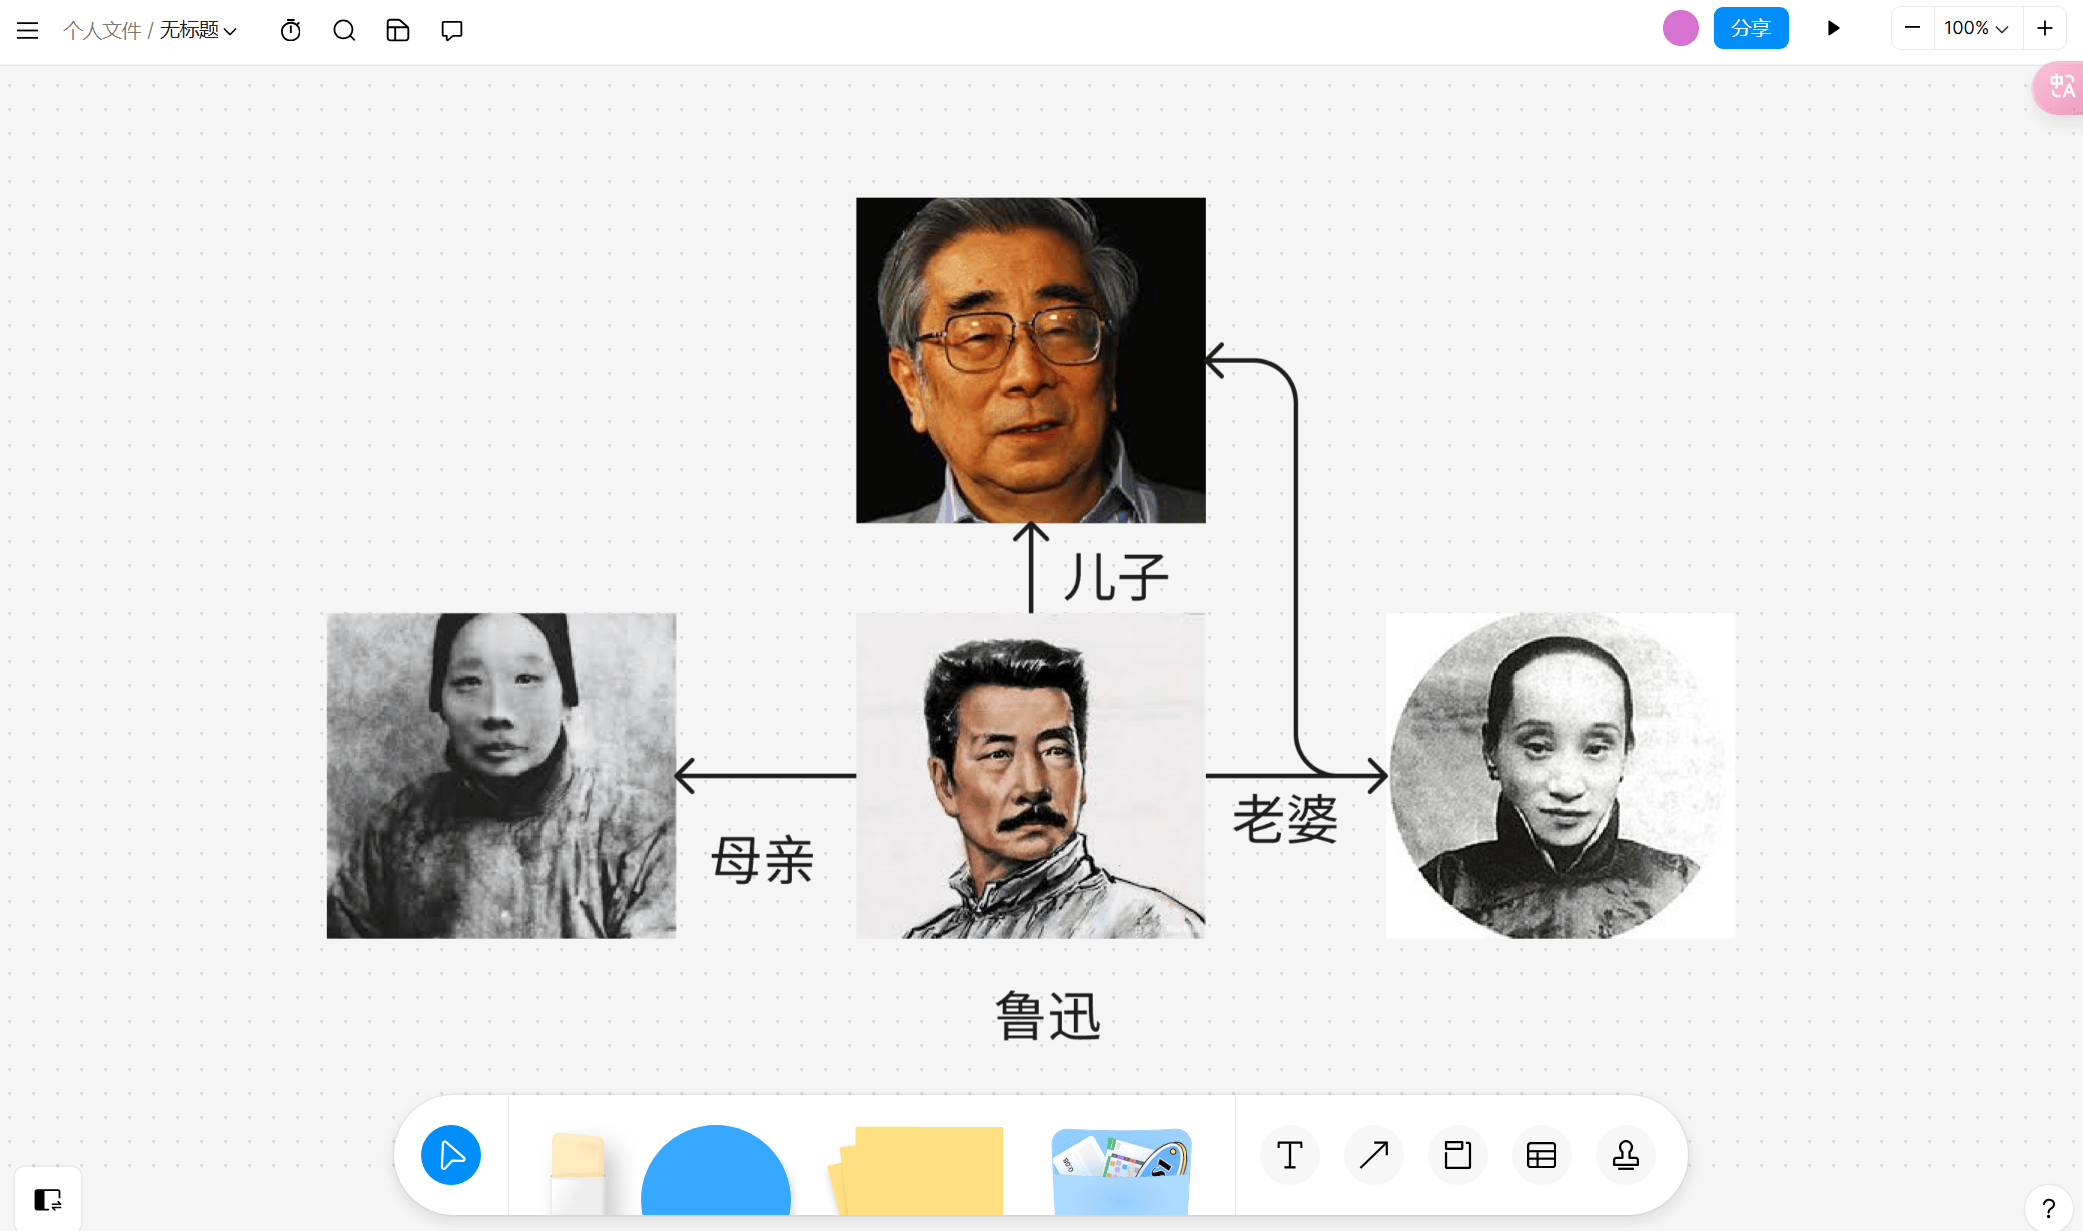The height and width of the screenshot is (1231, 2083).
Task: Select the cursor selection tool
Action: tap(451, 1155)
